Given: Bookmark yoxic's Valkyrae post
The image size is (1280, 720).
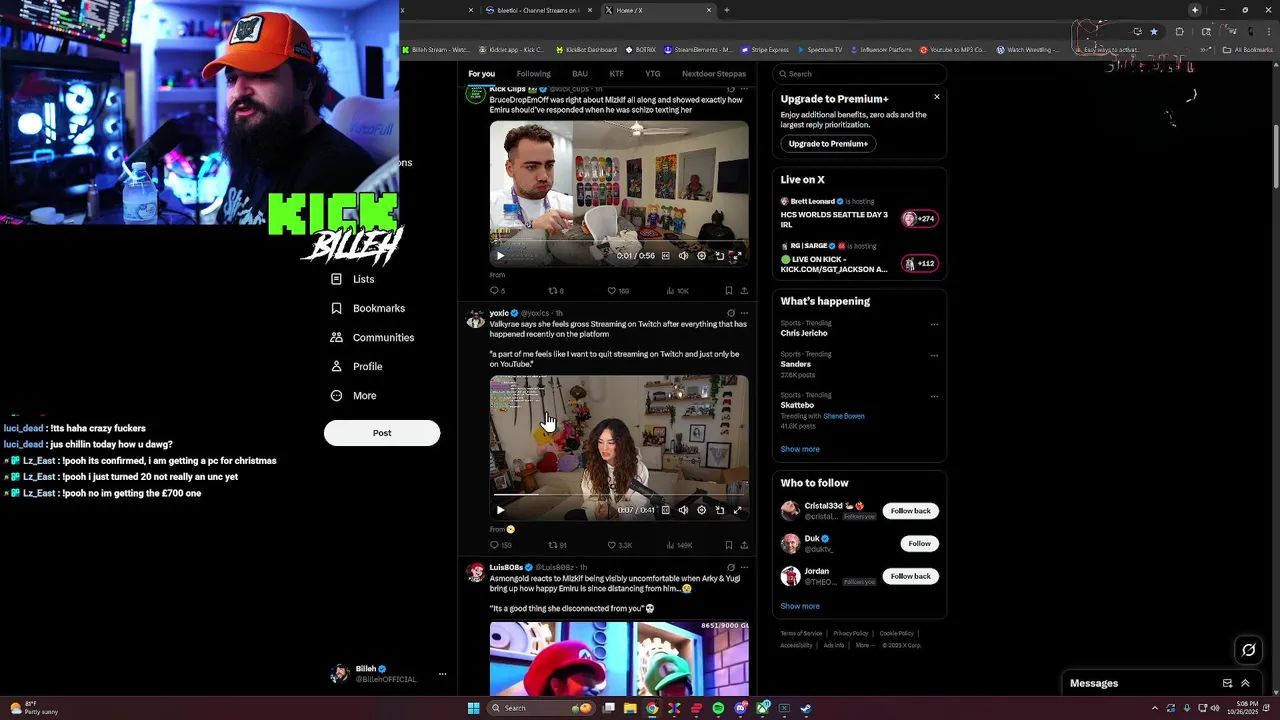Looking at the screenshot, I should coord(728,545).
